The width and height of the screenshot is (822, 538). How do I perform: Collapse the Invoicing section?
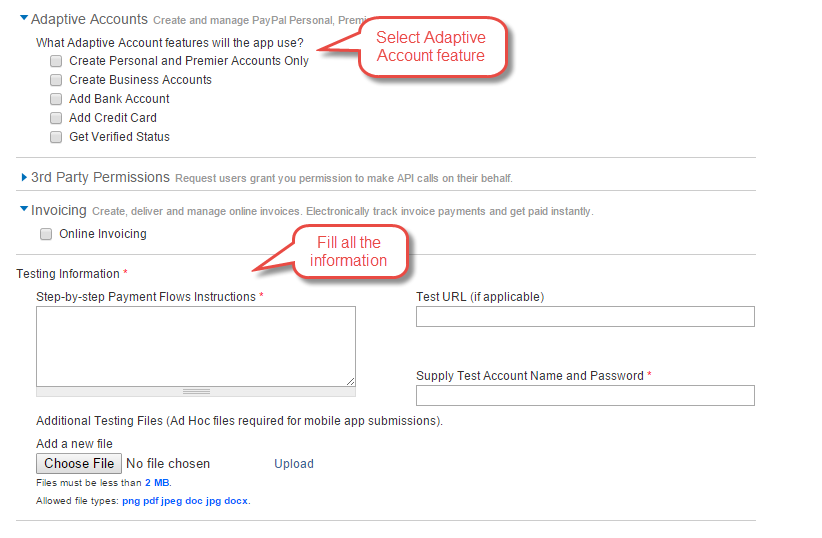pyautogui.click(x=24, y=211)
